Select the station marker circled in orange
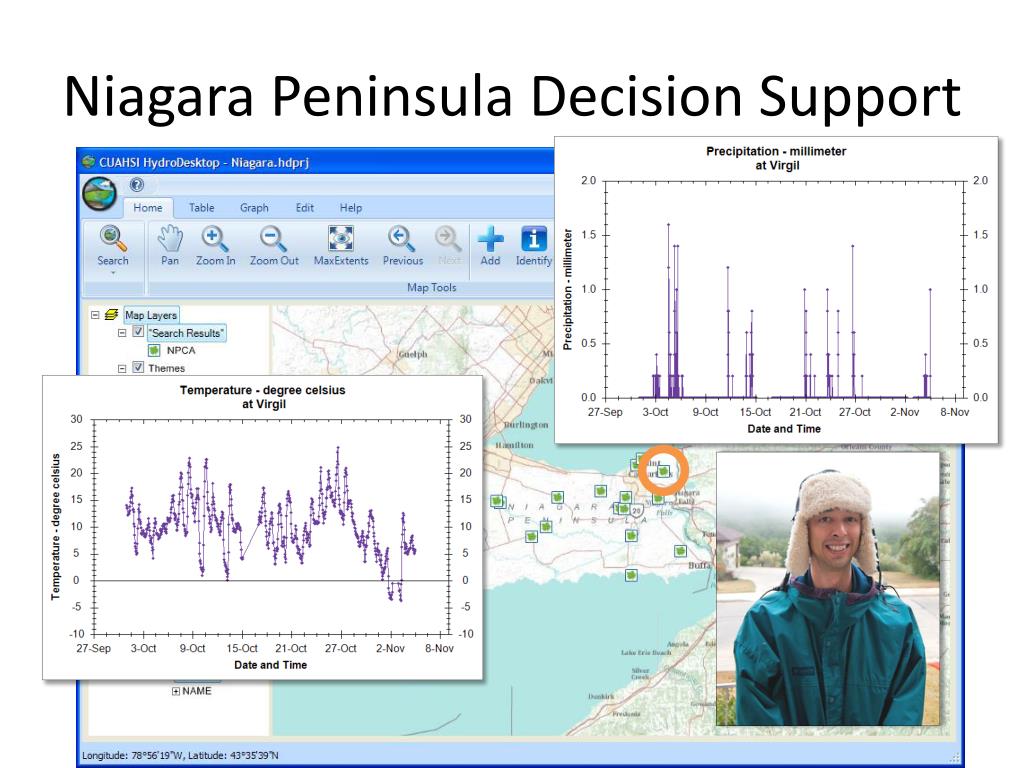The height and width of the screenshot is (768, 1024). pyautogui.click(x=664, y=470)
